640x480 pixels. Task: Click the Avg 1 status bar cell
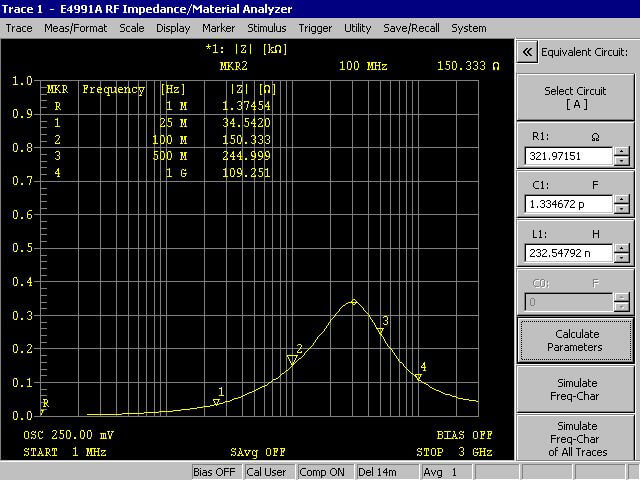447,472
